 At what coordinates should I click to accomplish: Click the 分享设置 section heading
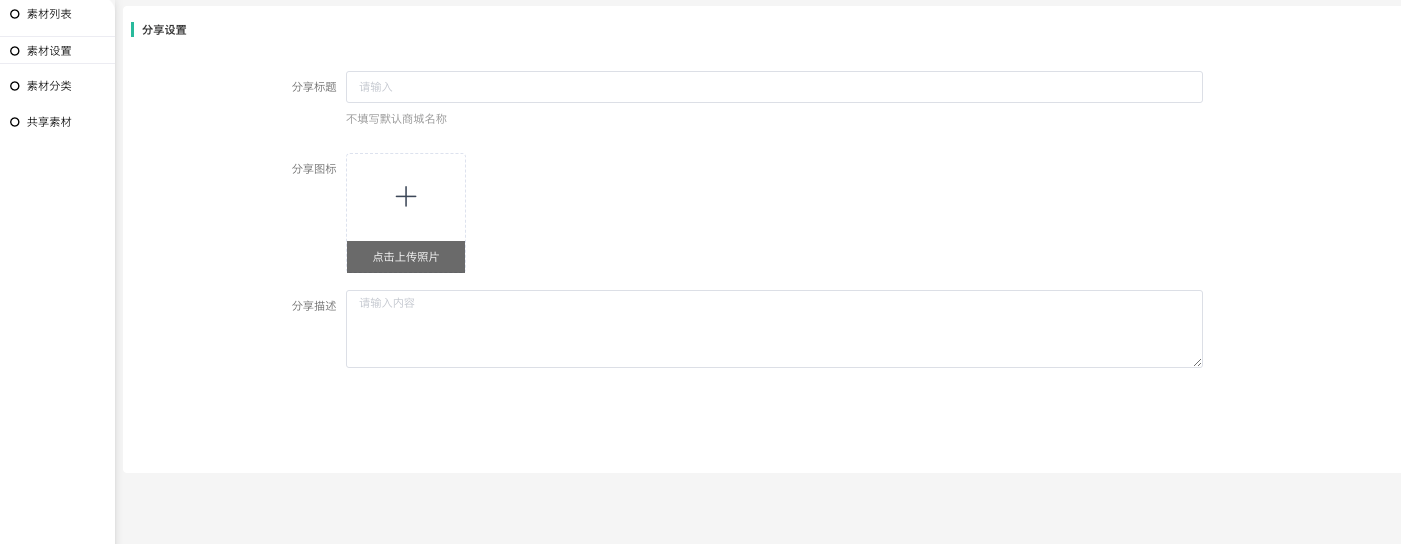click(164, 30)
